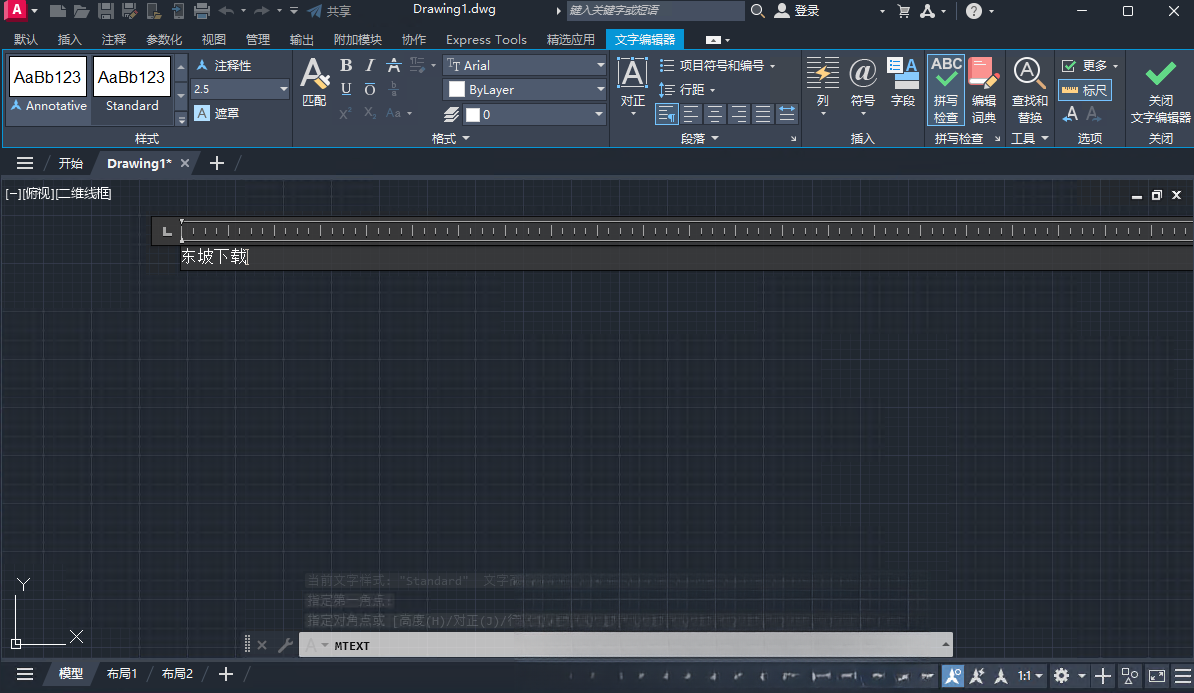Open the Columns tool
Image resolution: width=1194 pixels, height=693 pixels.
822,85
